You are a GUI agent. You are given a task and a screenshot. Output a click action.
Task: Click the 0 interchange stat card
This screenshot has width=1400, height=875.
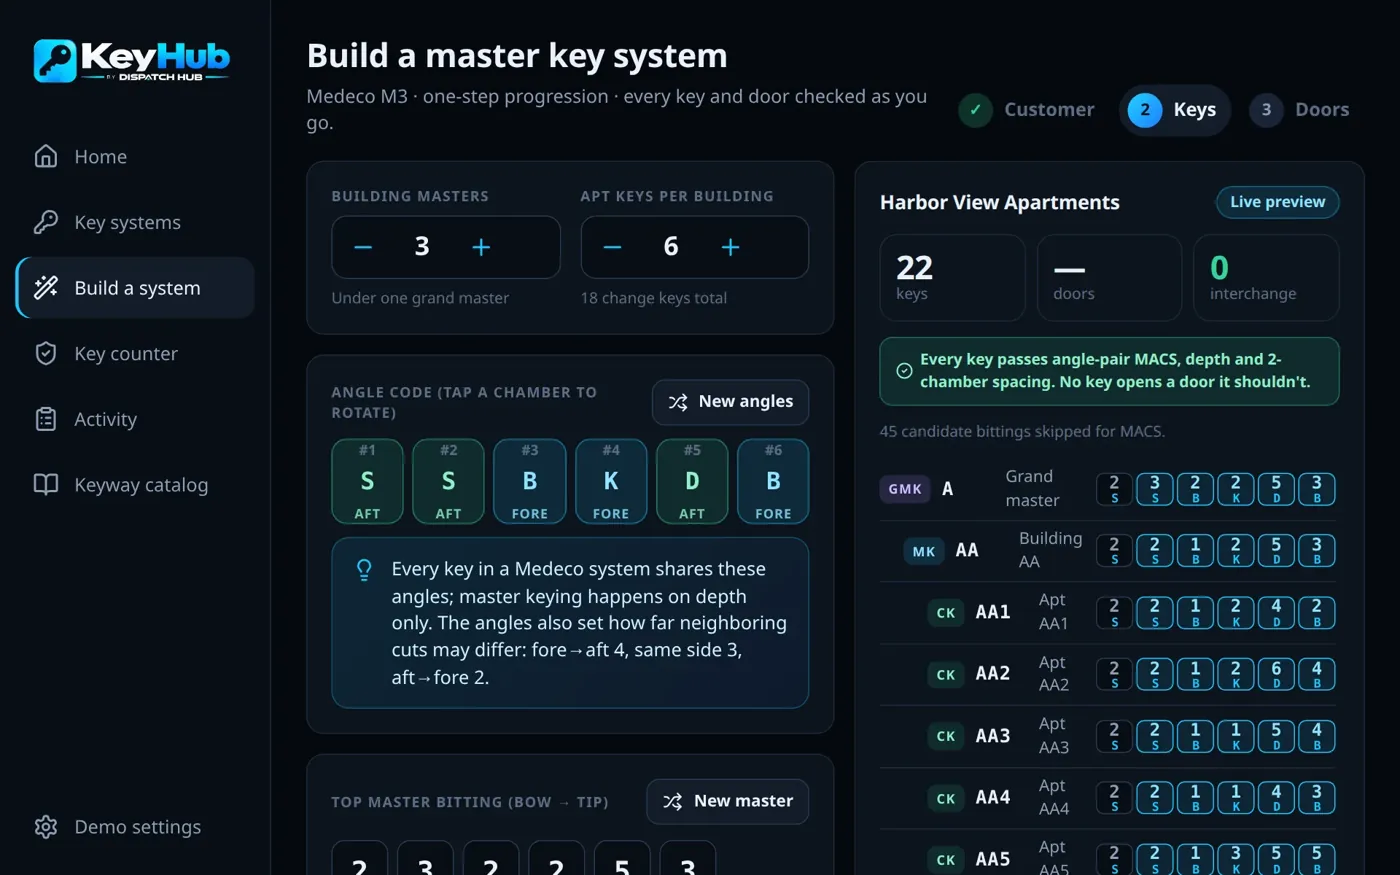[x=1266, y=278]
